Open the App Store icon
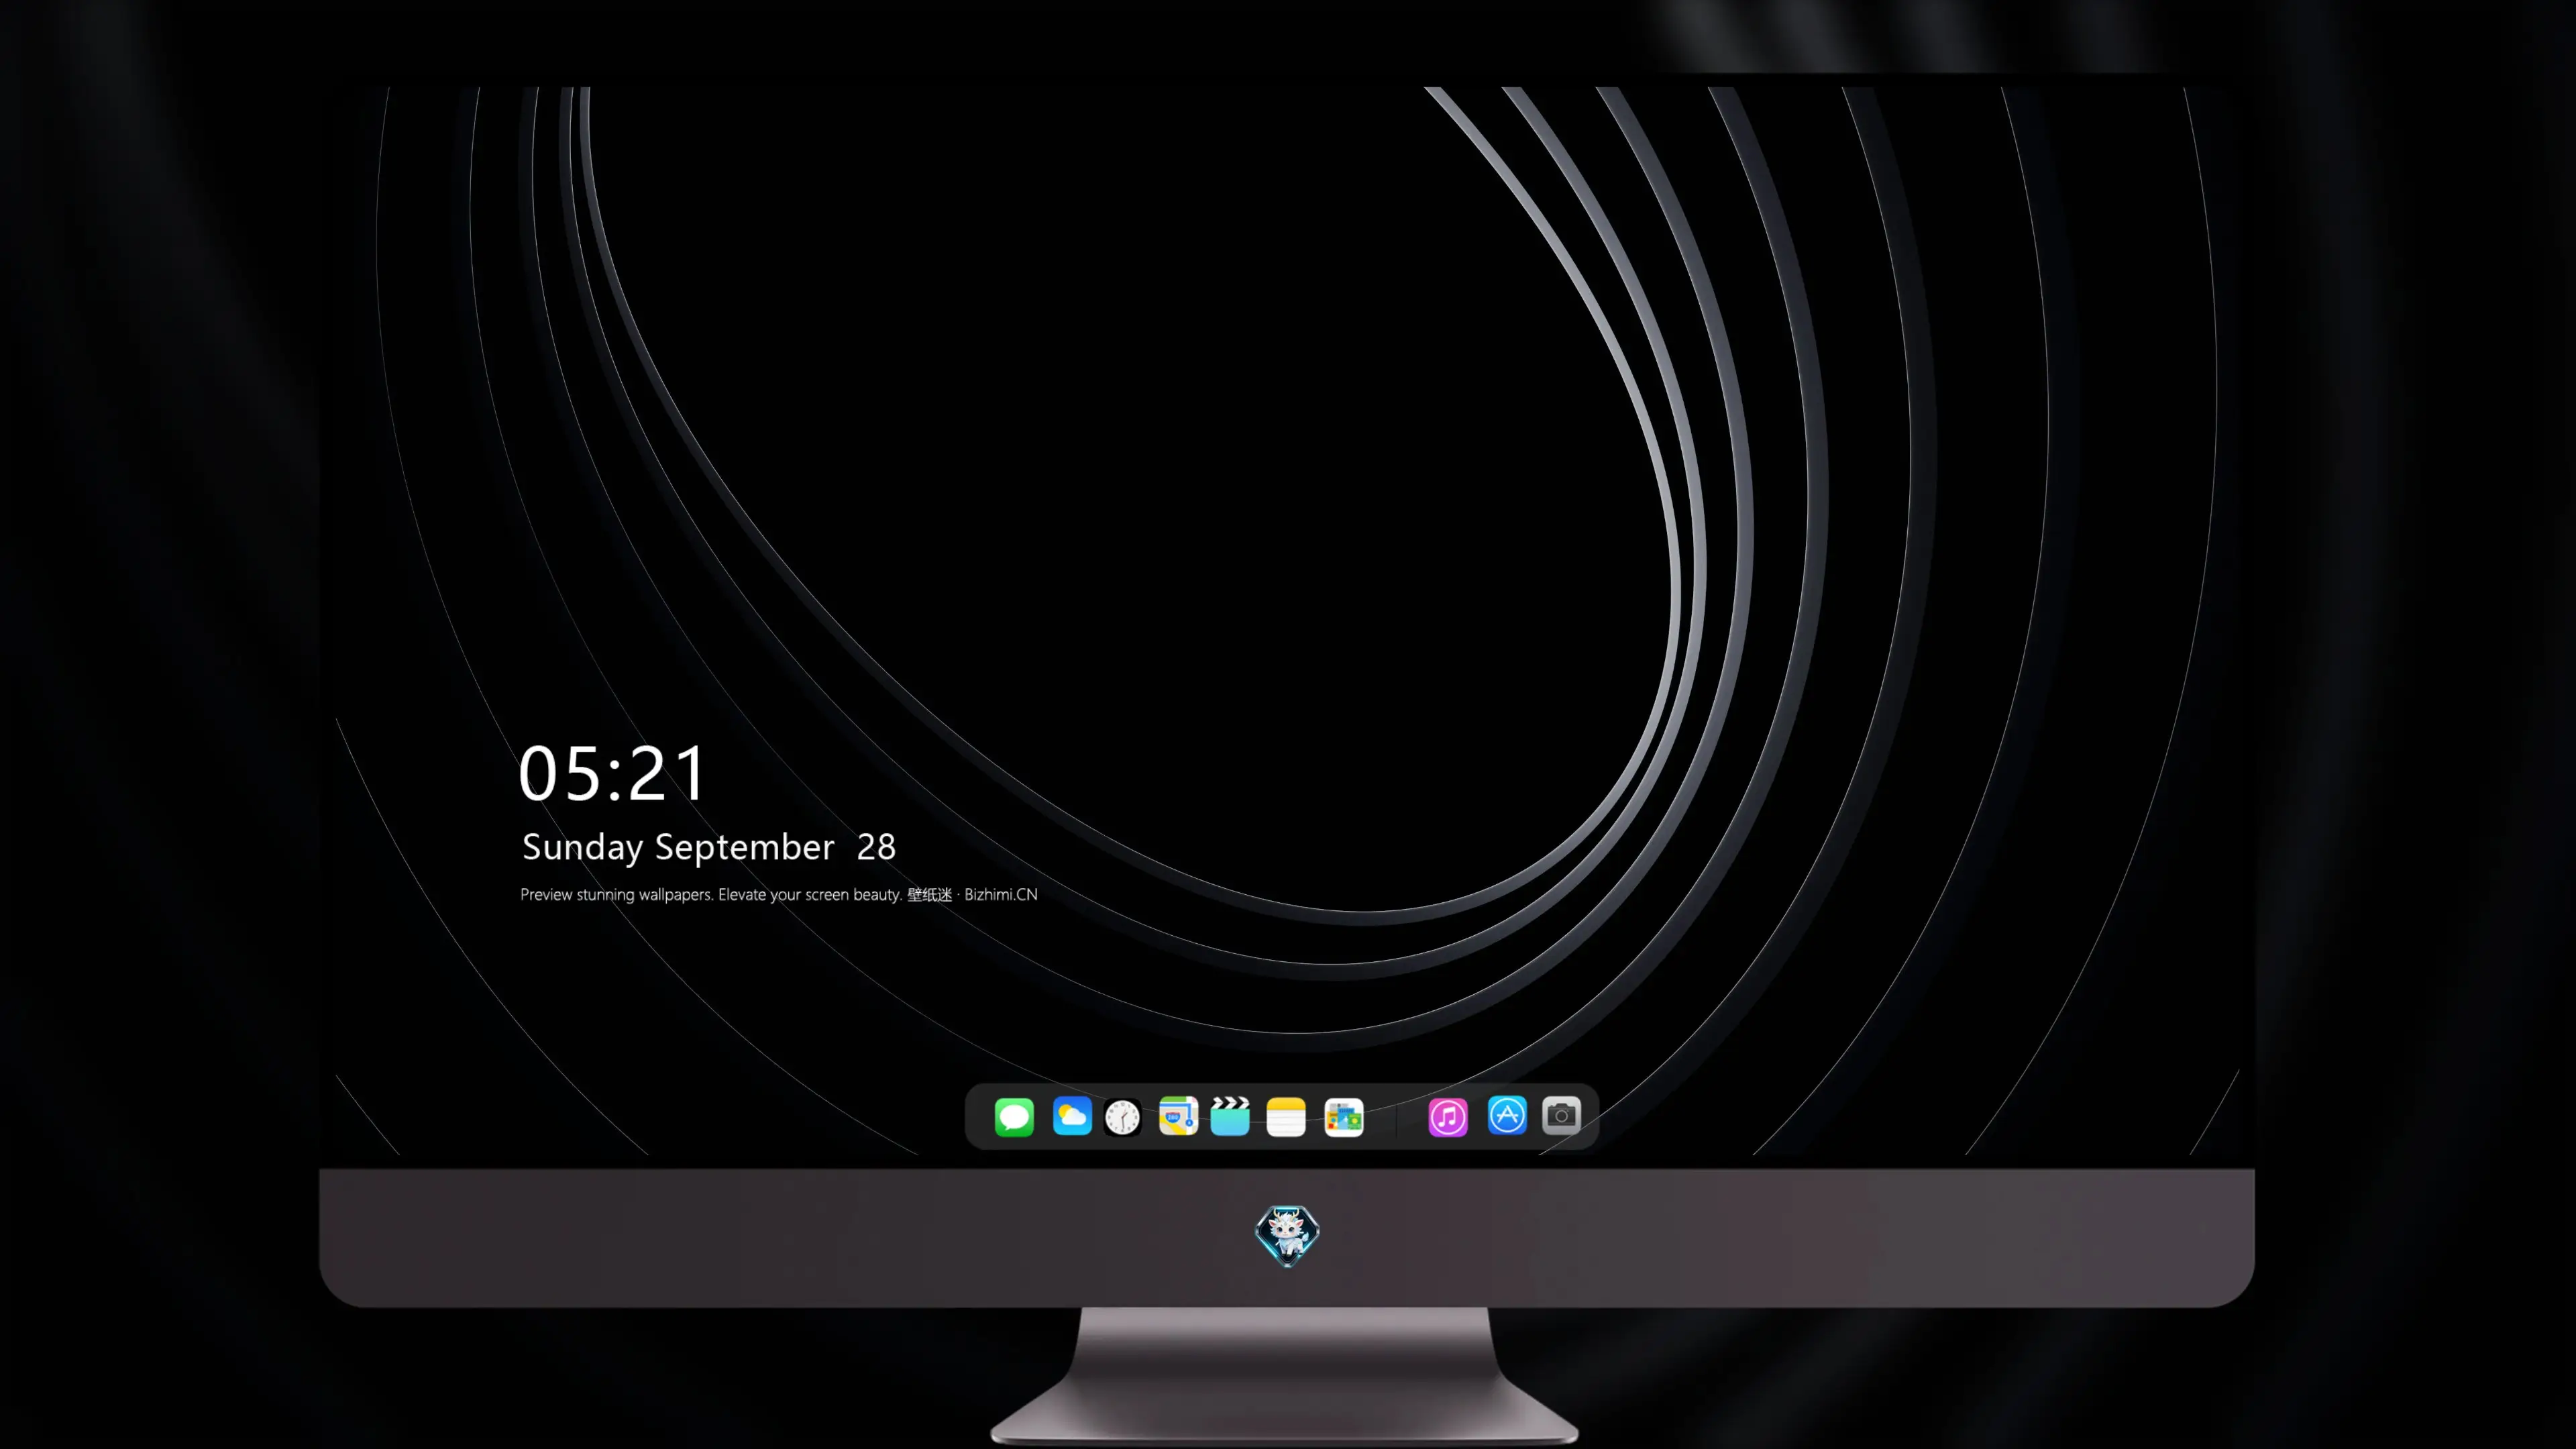 point(1507,1115)
